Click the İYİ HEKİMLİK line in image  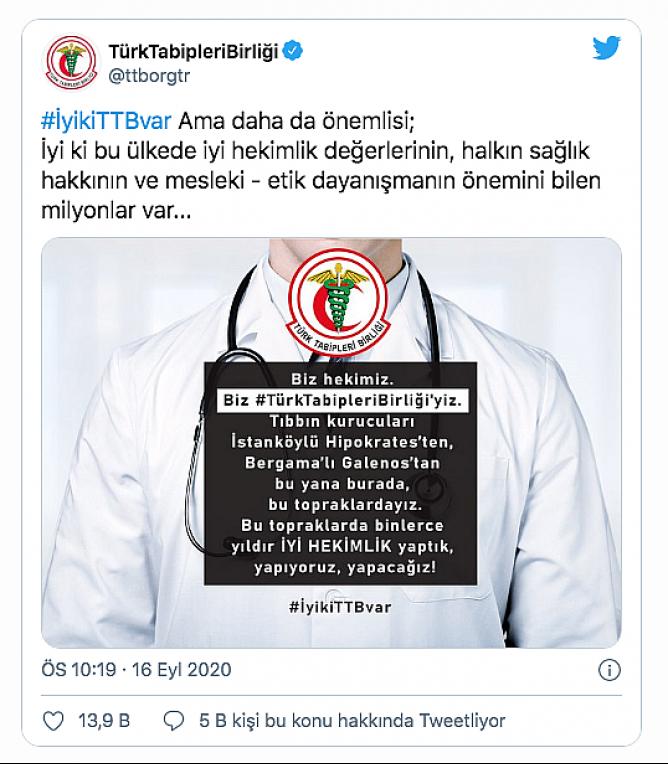pyautogui.click(x=342, y=546)
